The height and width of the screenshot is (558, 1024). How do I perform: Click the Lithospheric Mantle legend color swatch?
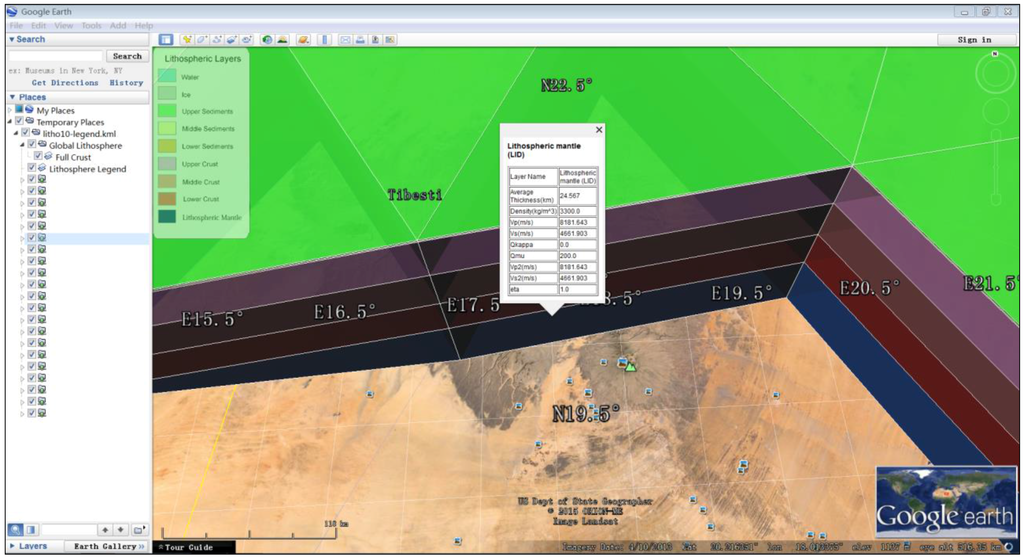[x=167, y=216]
